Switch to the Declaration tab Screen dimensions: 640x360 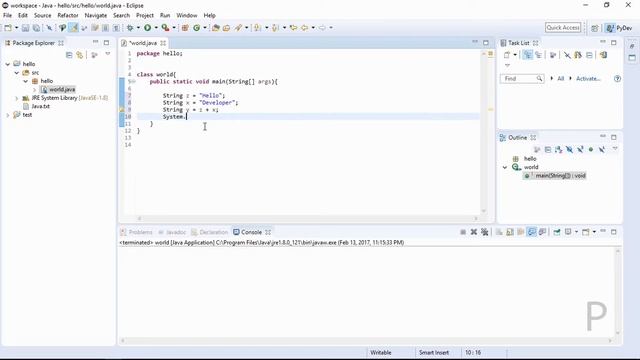pyautogui.click(x=209, y=232)
